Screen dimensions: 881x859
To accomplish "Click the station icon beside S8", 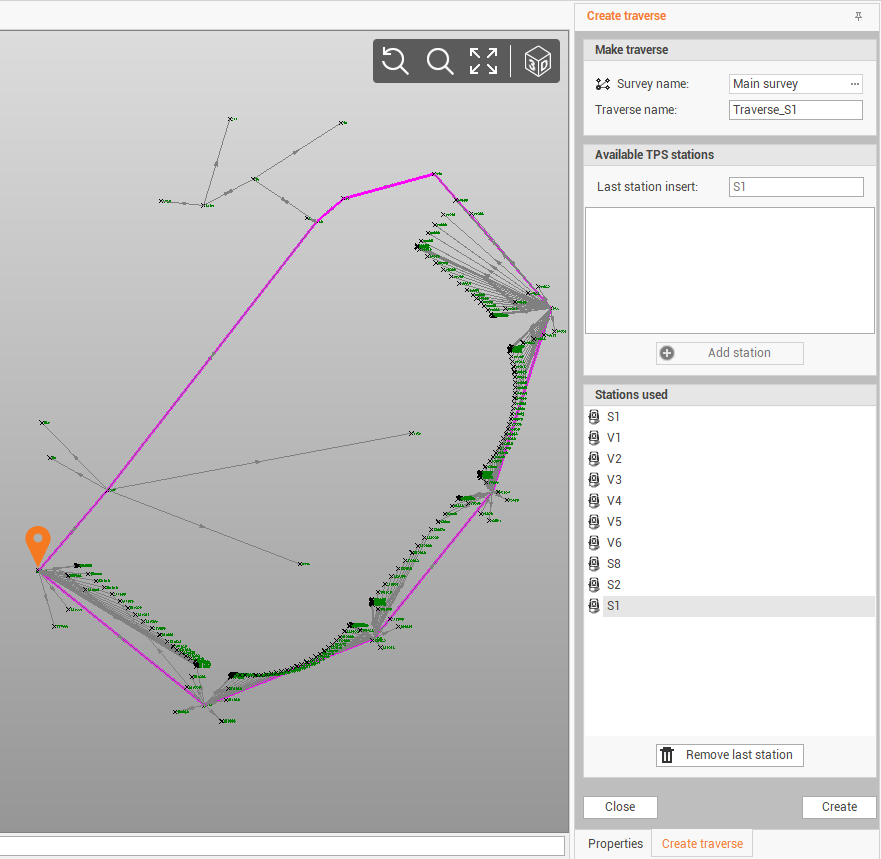I will (x=594, y=564).
